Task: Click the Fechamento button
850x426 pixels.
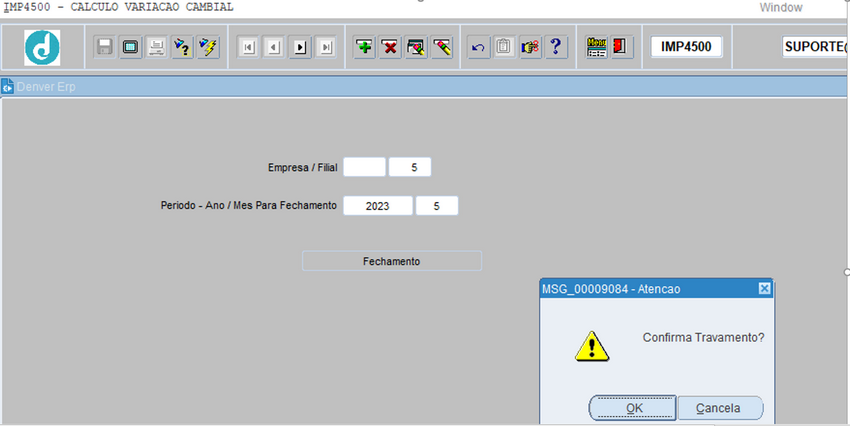Action: point(391,261)
